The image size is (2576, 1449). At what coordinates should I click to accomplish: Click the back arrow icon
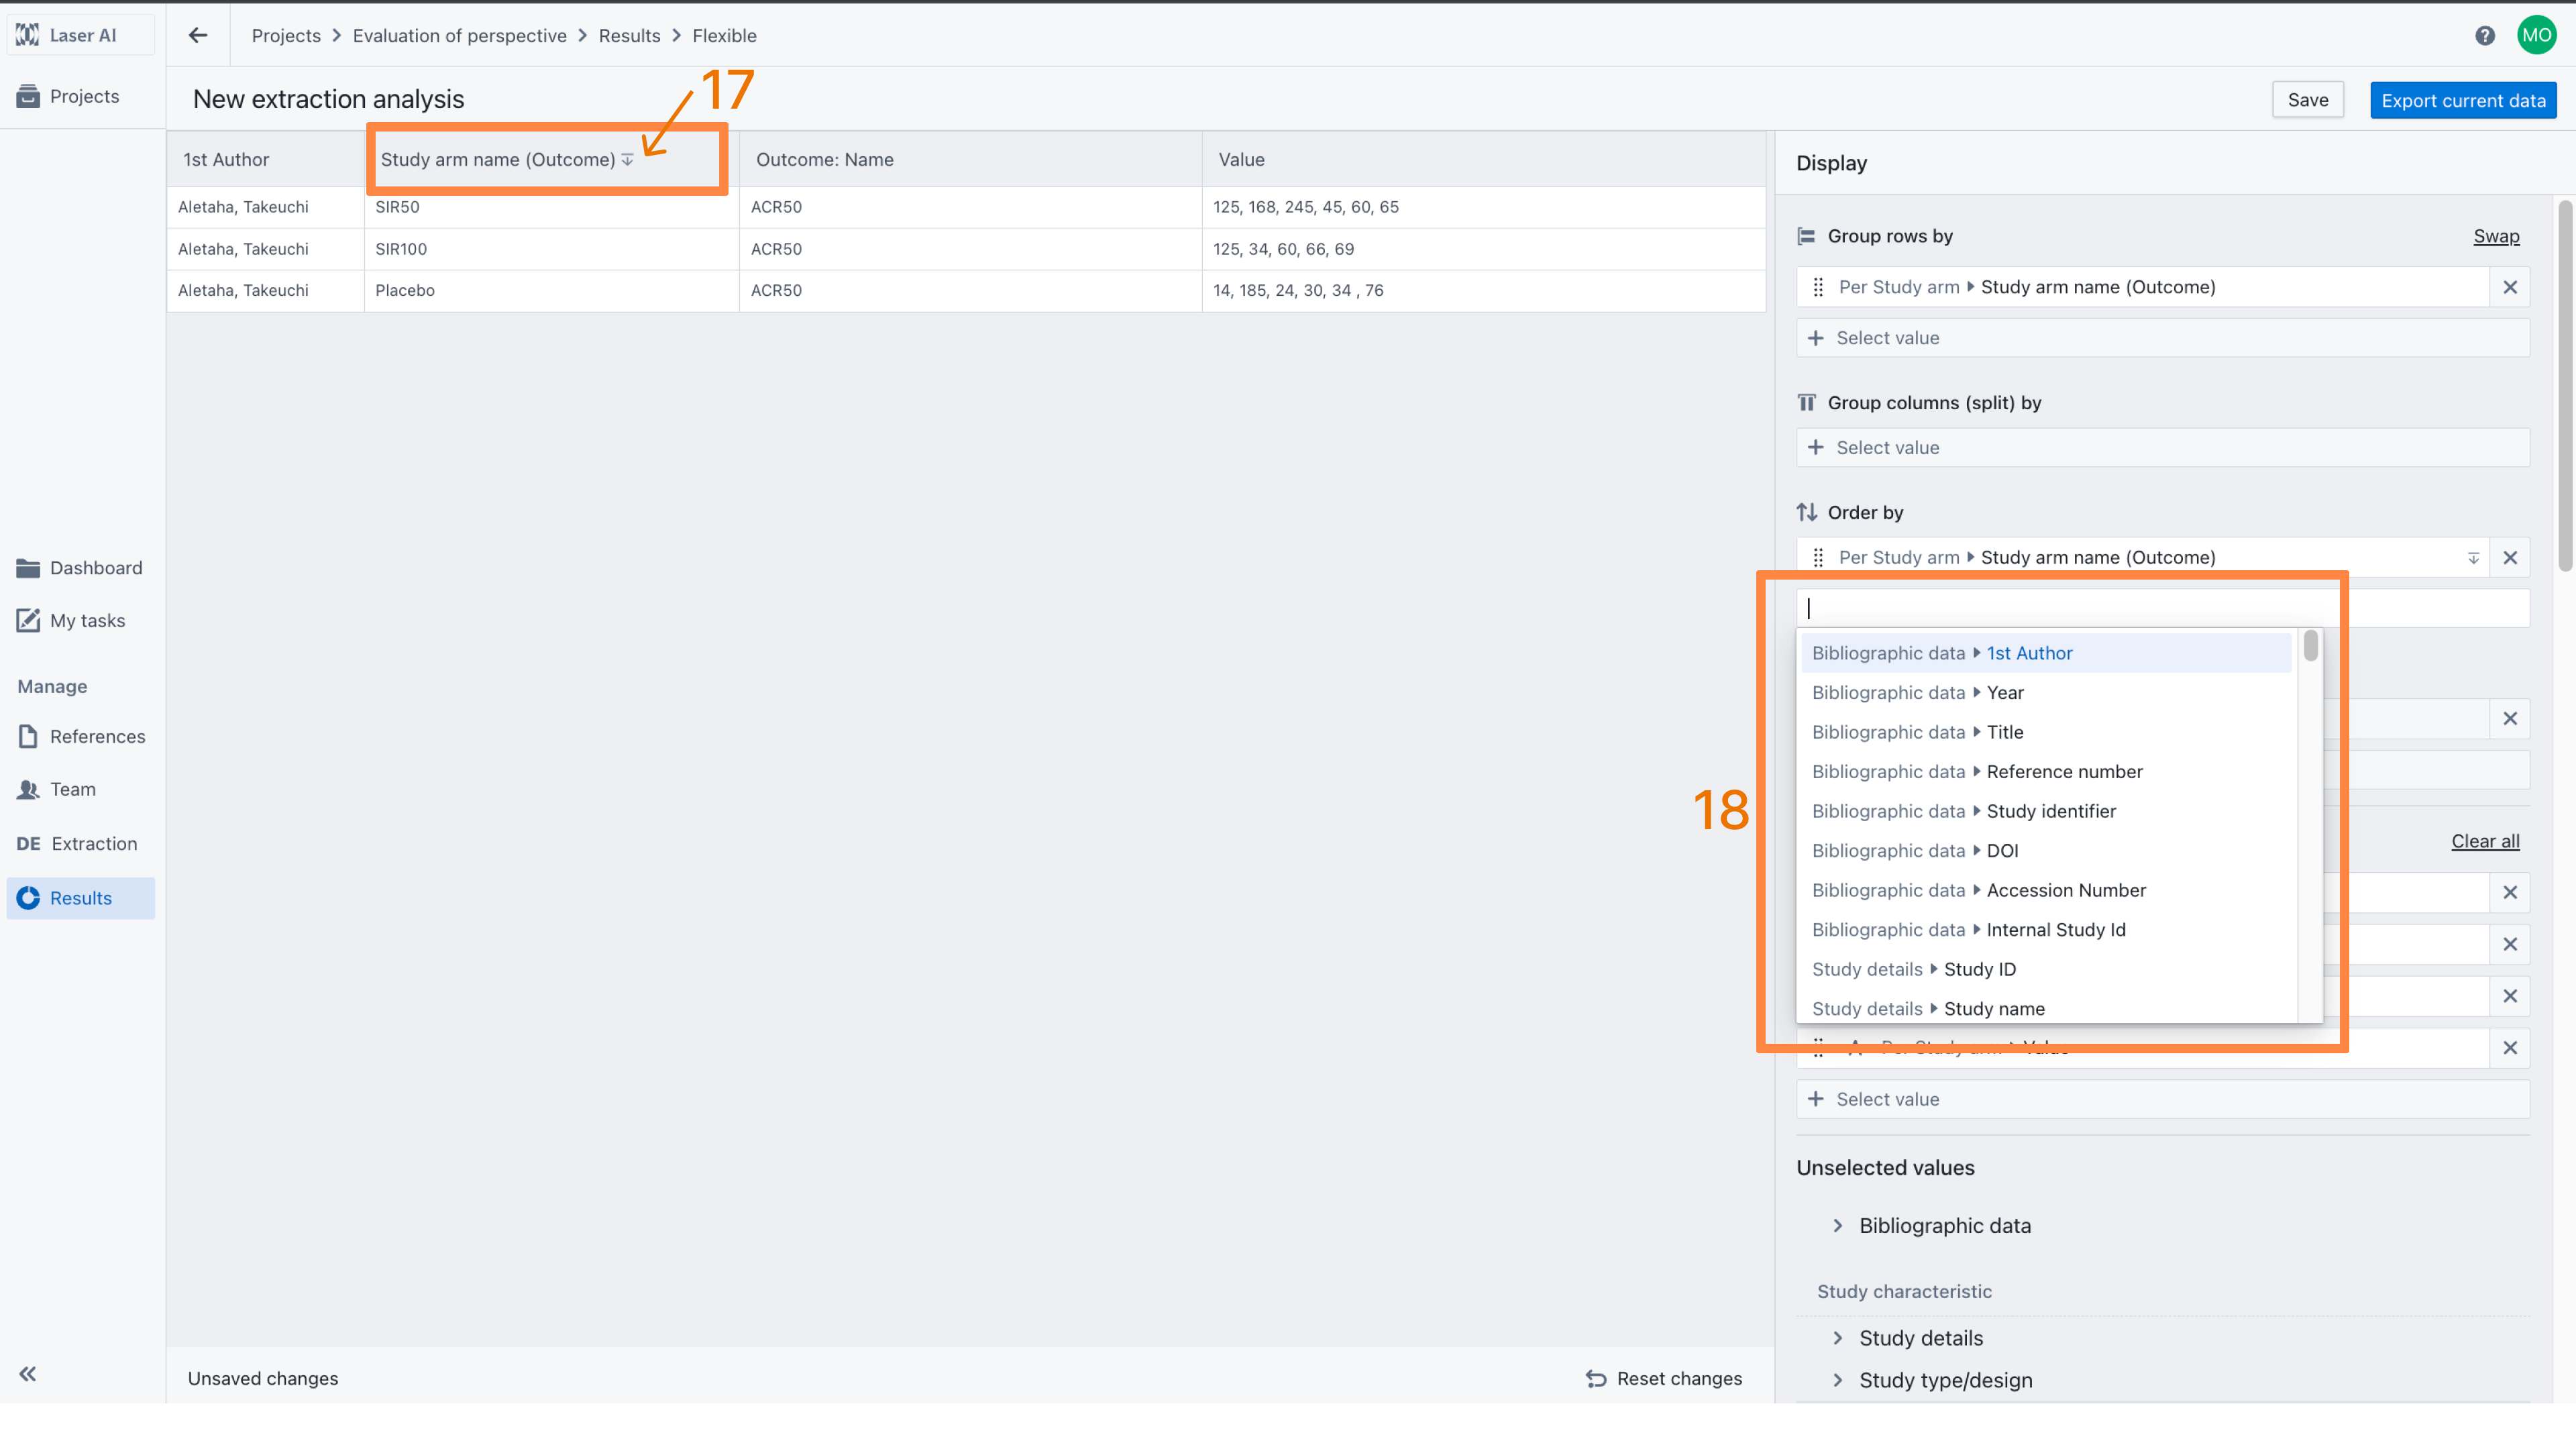(x=198, y=36)
